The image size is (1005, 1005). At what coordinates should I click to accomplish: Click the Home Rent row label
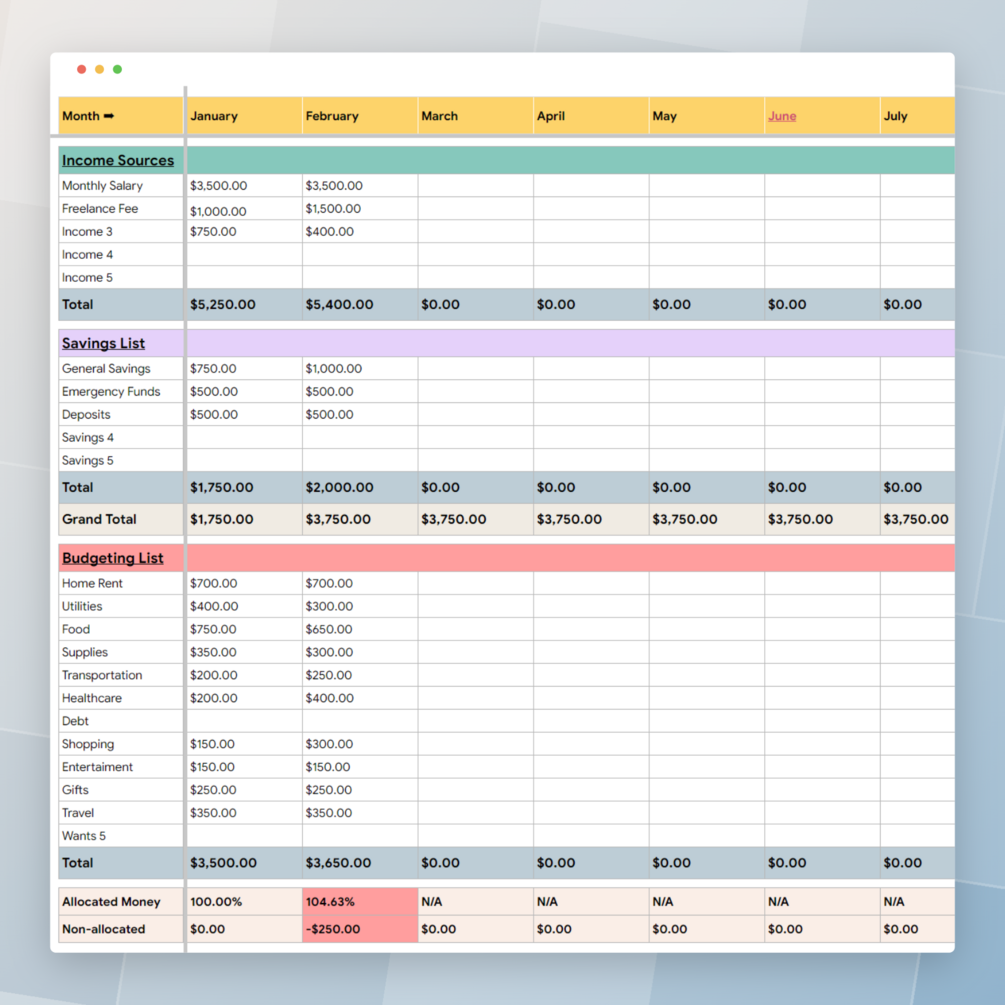[92, 583]
